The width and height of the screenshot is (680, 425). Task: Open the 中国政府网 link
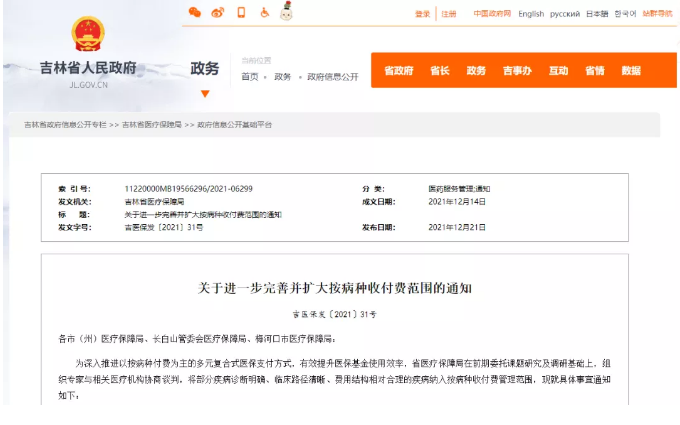(x=490, y=14)
